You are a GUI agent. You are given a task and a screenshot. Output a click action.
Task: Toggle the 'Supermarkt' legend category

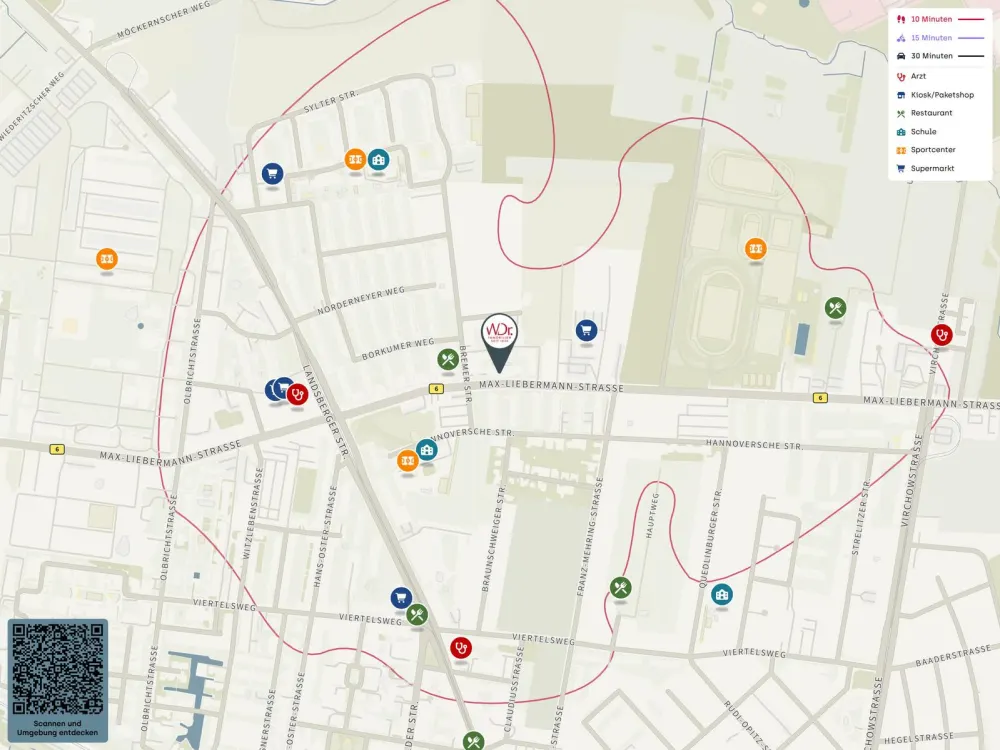pyautogui.click(x=925, y=168)
